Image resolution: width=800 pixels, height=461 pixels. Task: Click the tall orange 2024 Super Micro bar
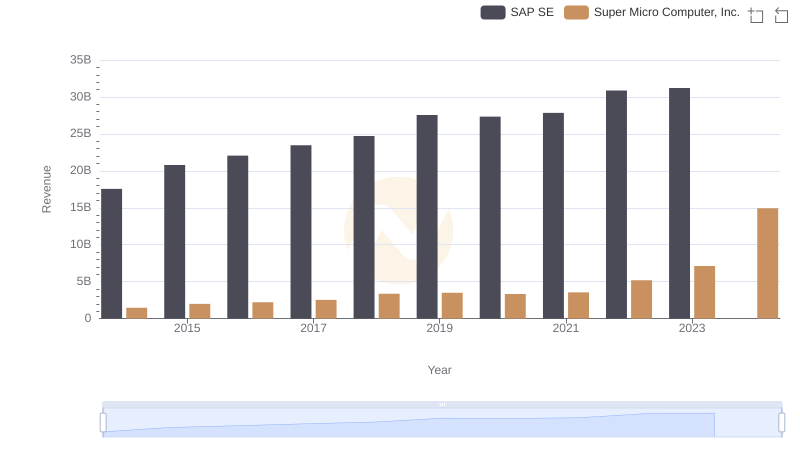(x=767, y=263)
